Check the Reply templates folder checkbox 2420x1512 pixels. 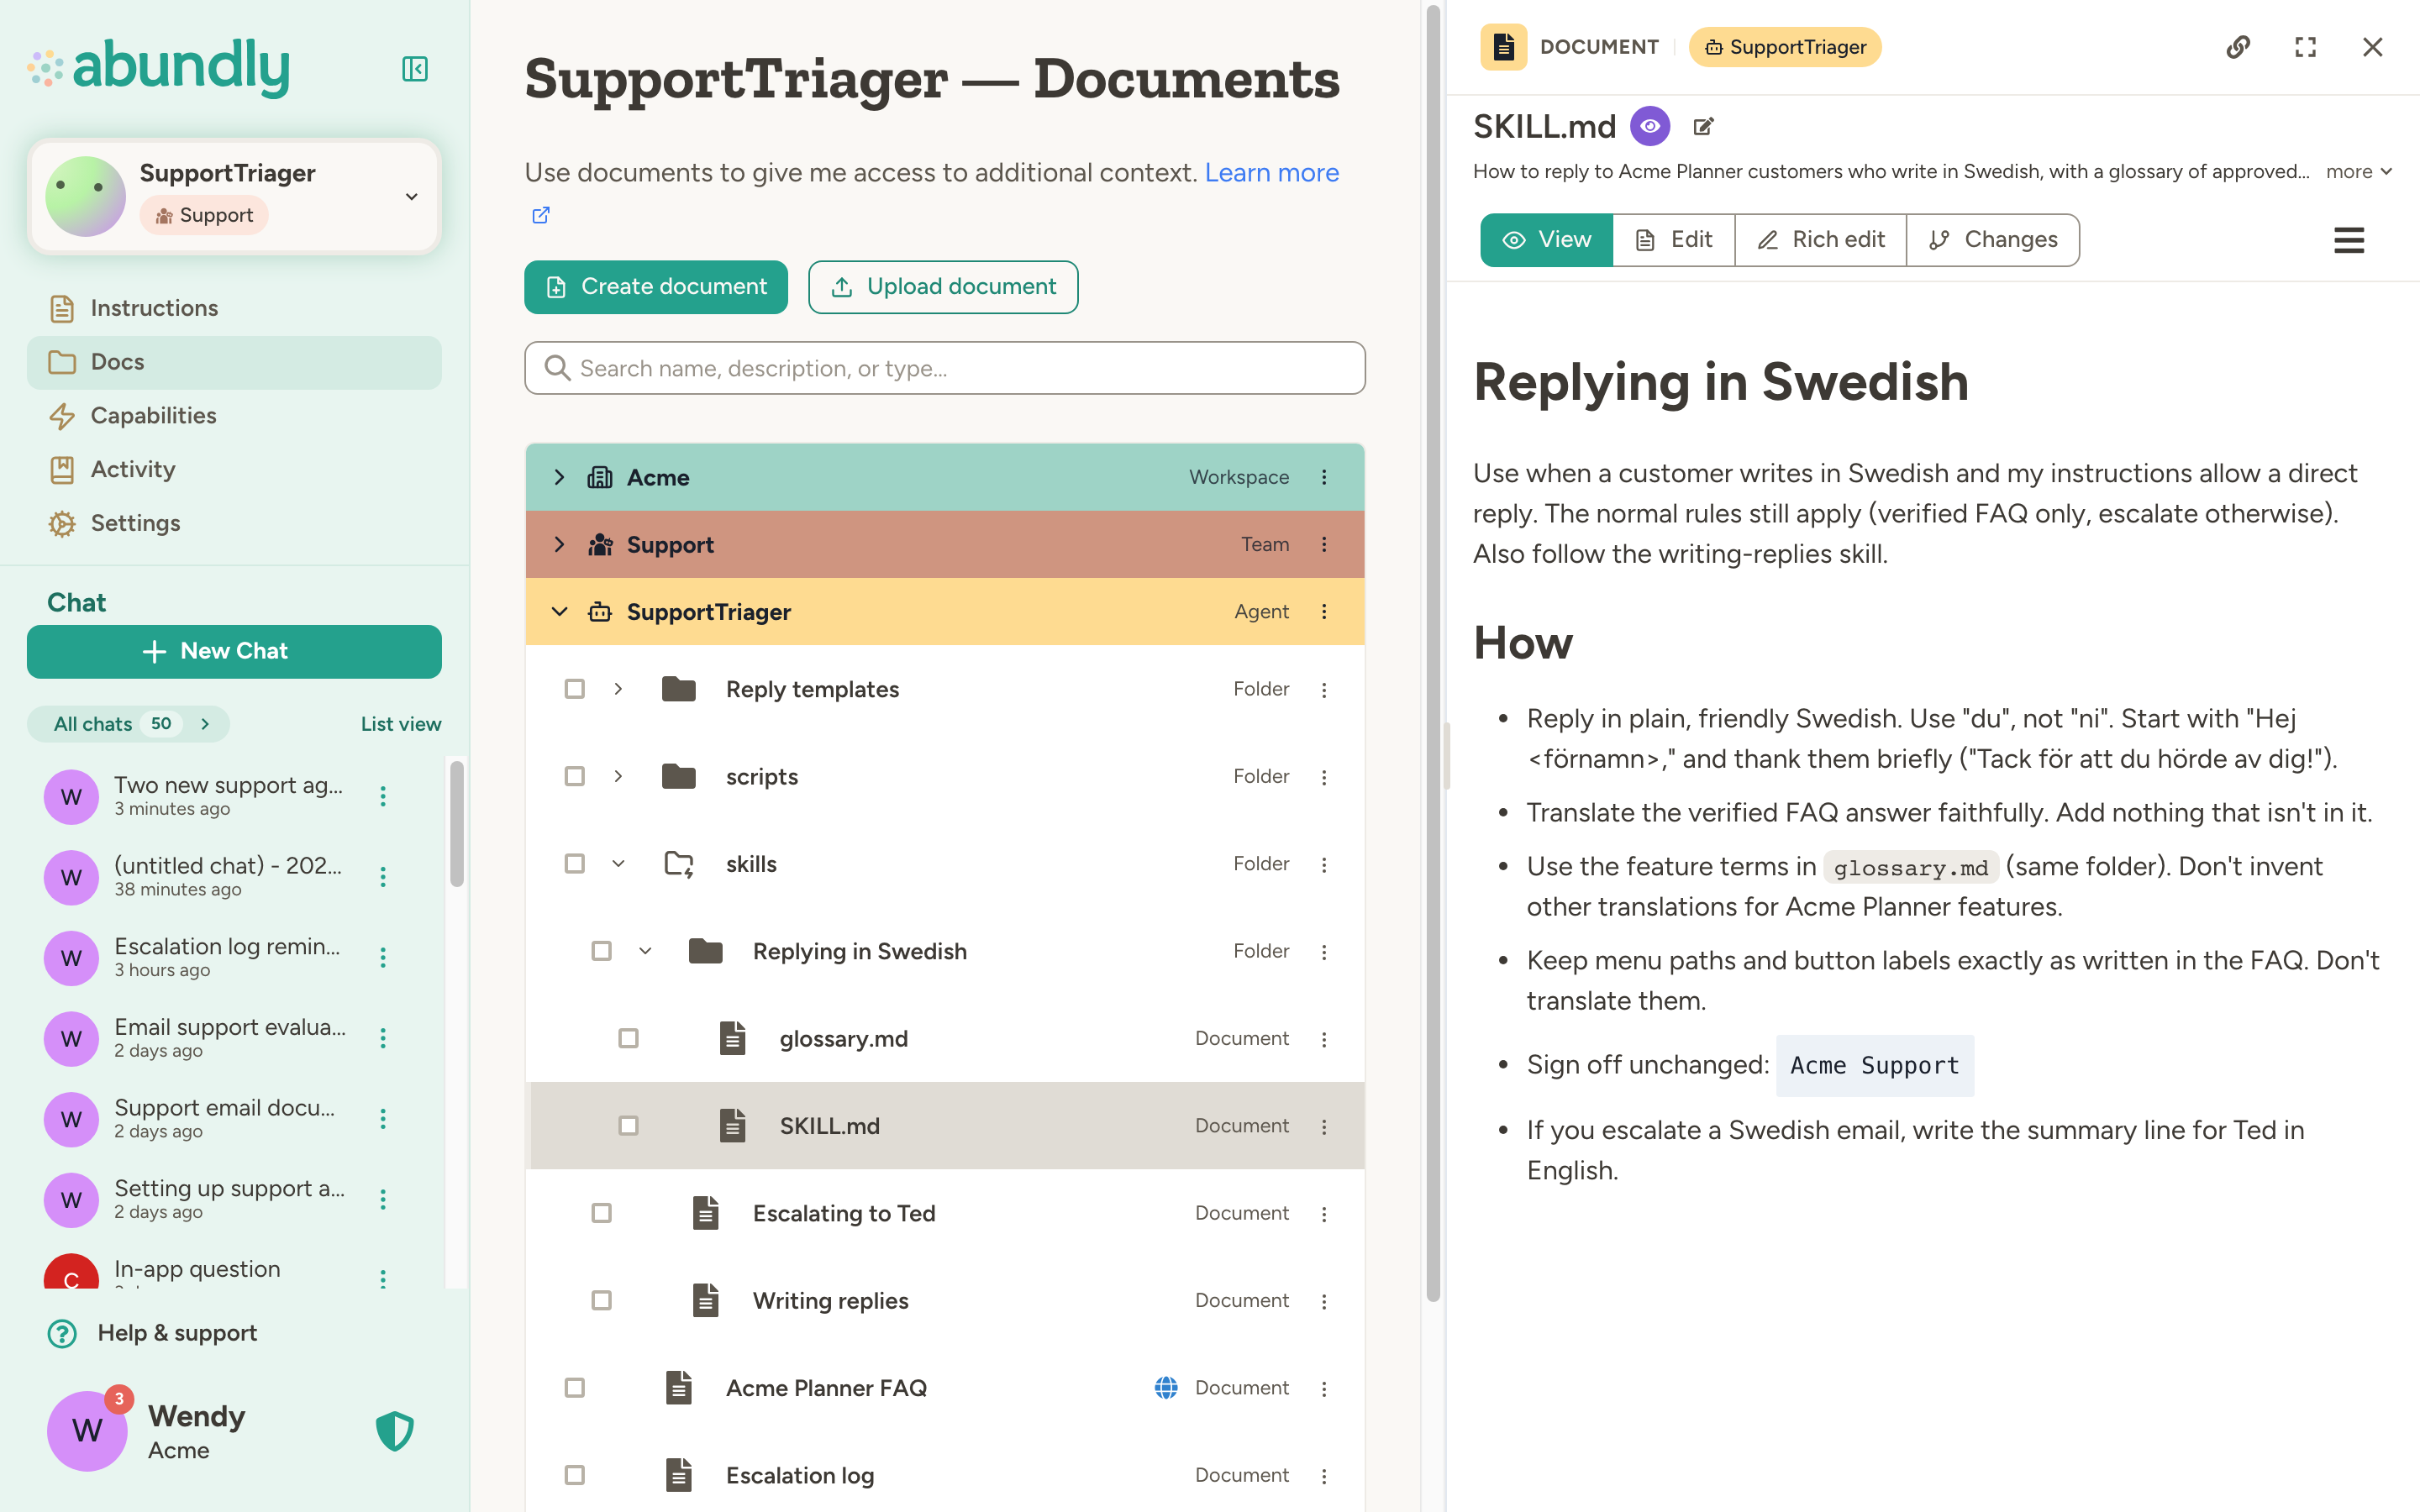pyautogui.click(x=575, y=689)
